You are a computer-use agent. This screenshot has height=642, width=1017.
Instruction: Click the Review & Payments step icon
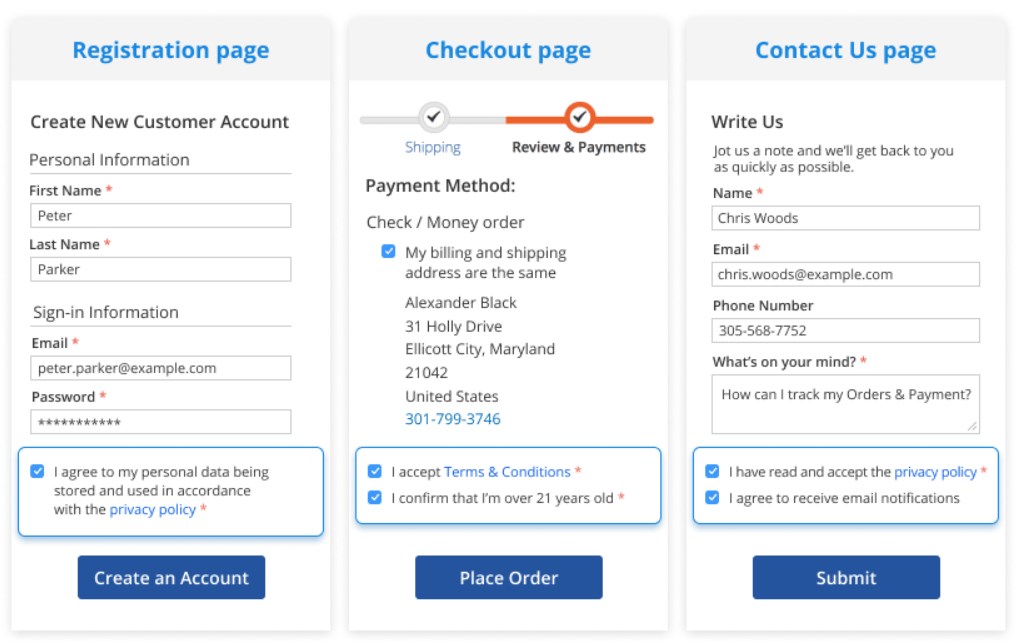[579, 117]
